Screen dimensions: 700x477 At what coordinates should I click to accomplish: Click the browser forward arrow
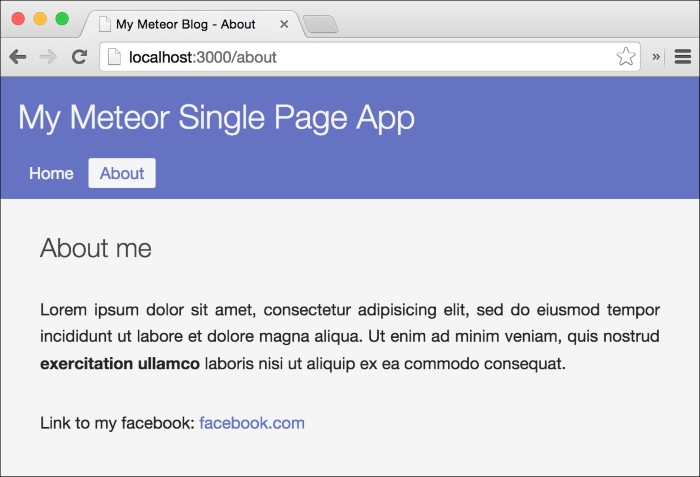point(48,57)
